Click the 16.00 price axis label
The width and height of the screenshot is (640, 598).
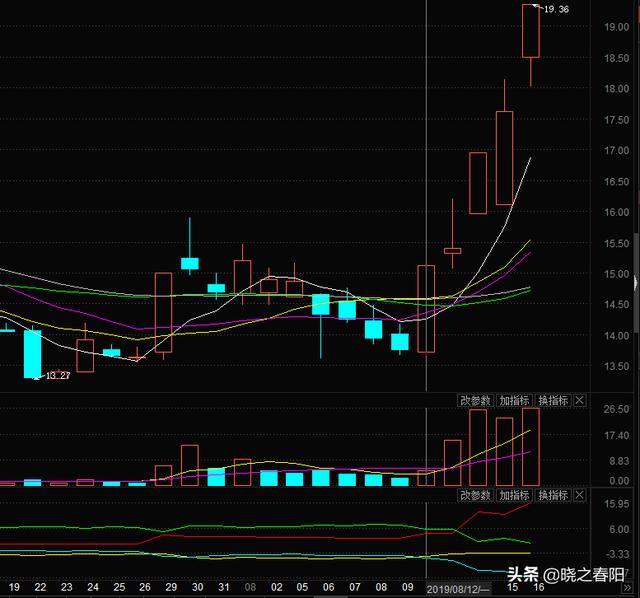(x=617, y=212)
